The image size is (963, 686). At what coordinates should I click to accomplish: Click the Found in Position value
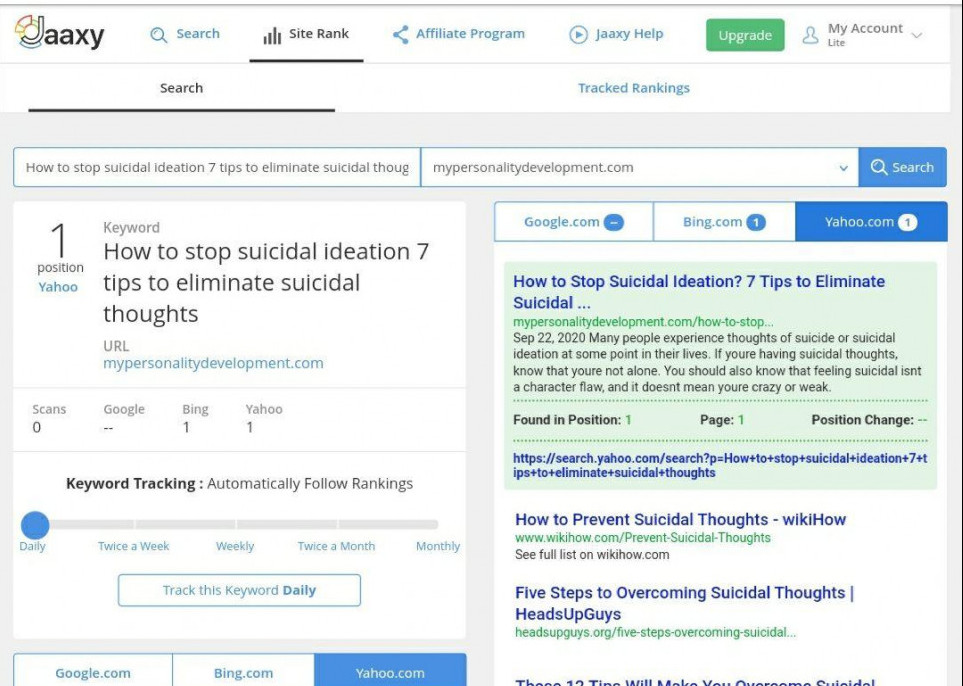click(x=628, y=420)
